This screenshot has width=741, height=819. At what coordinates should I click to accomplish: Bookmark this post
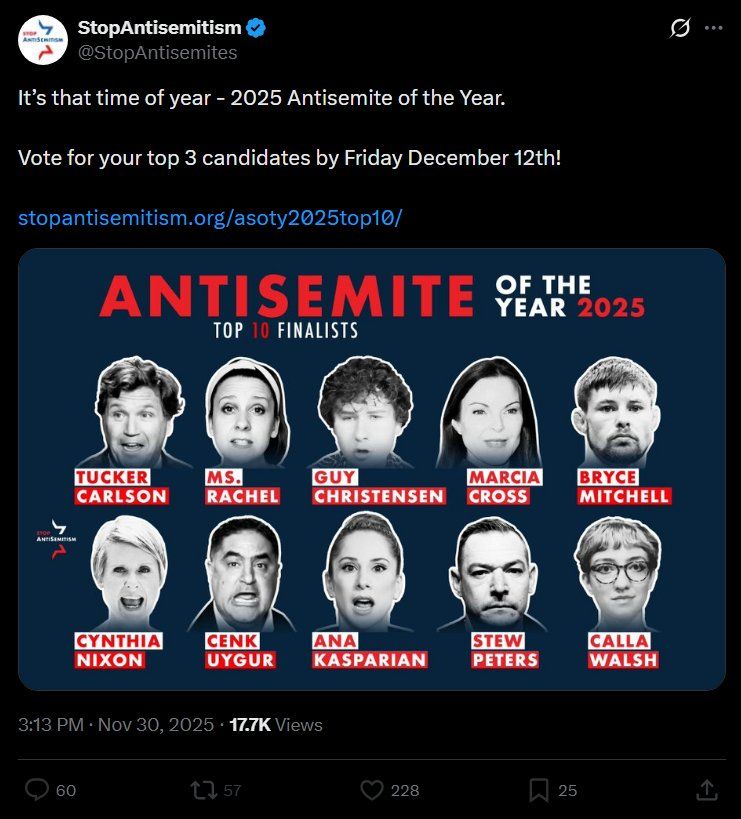tap(539, 790)
